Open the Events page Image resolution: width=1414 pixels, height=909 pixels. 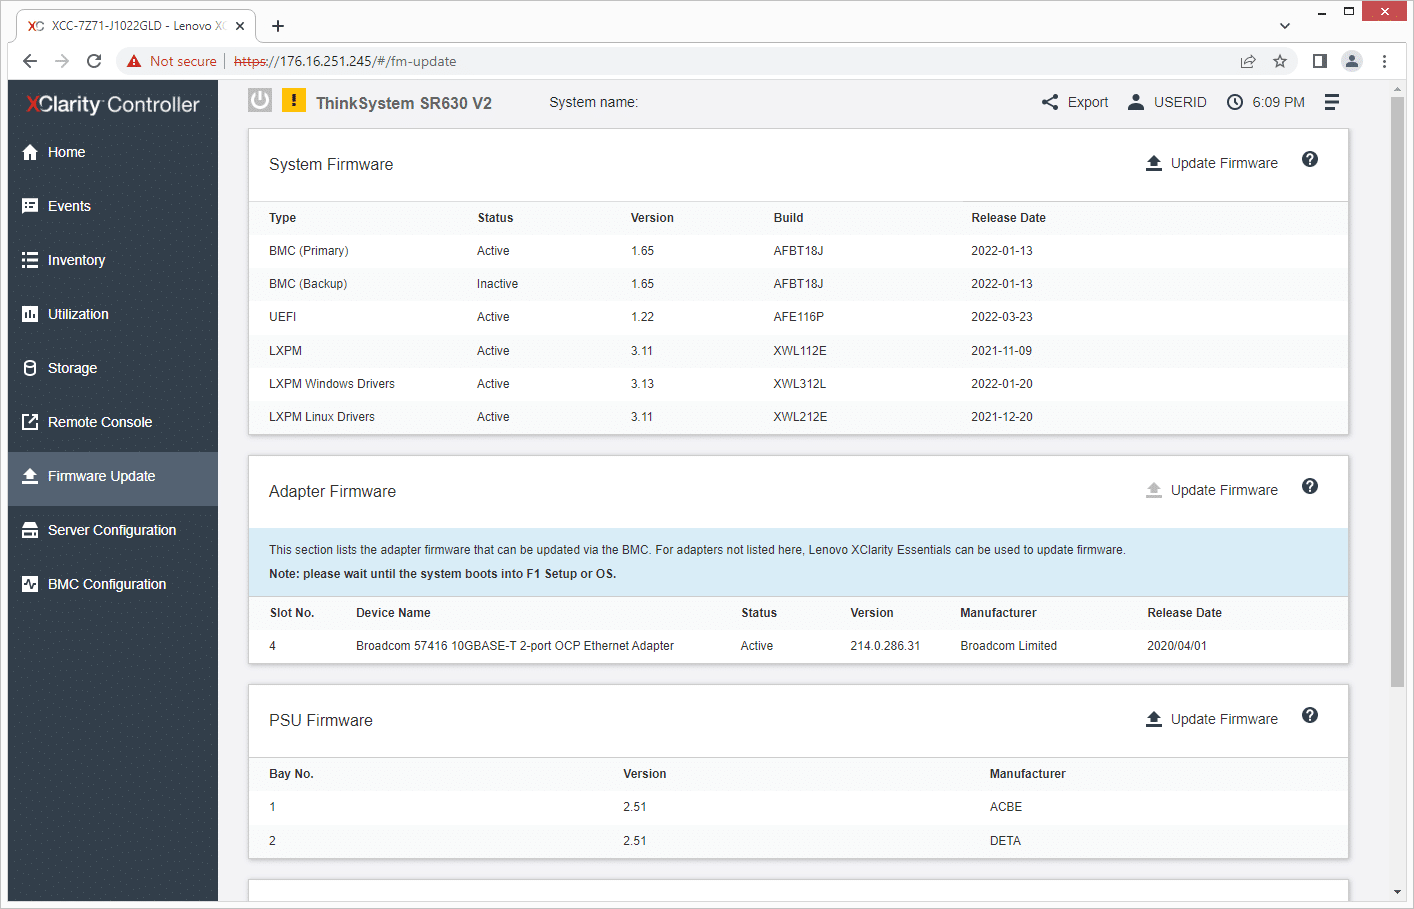(x=113, y=206)
